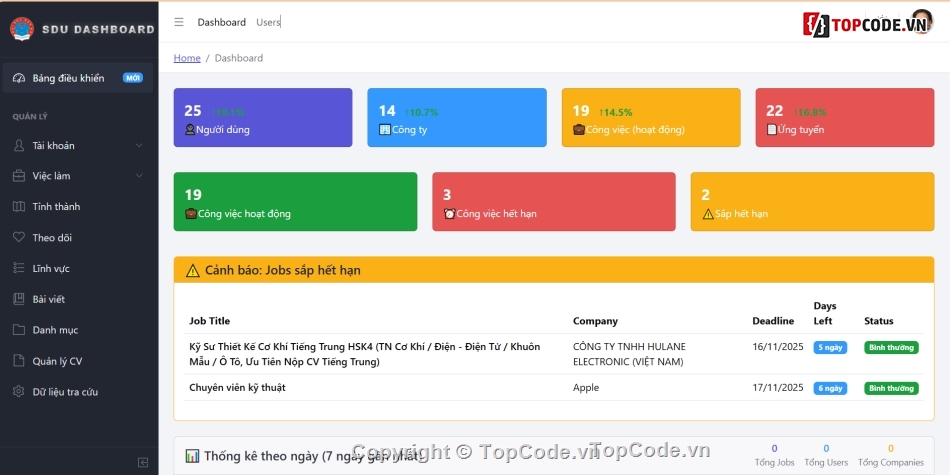Click chart icon beside Thống kê theo ngày

[x=193, y=456]
